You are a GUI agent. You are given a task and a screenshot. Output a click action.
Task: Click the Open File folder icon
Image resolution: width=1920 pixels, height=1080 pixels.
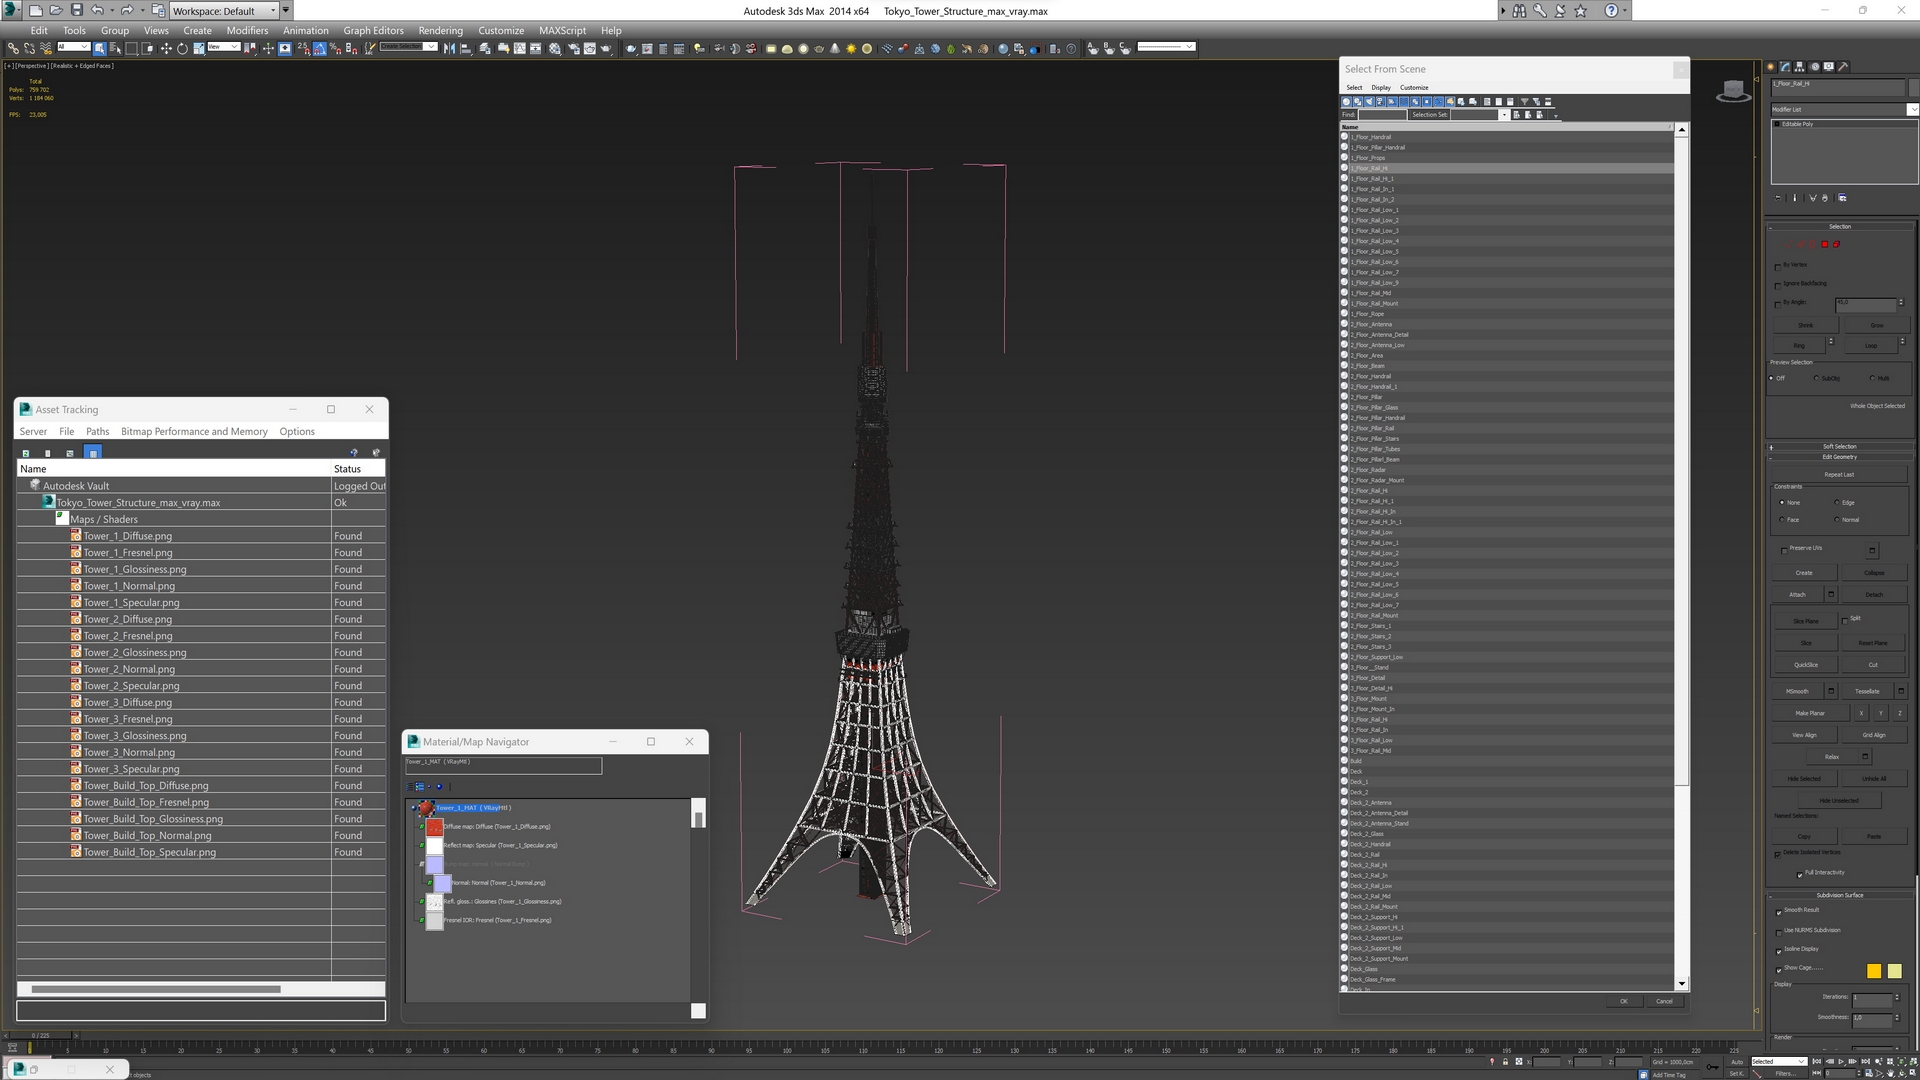pyautogui.click(x=55, y=10)
